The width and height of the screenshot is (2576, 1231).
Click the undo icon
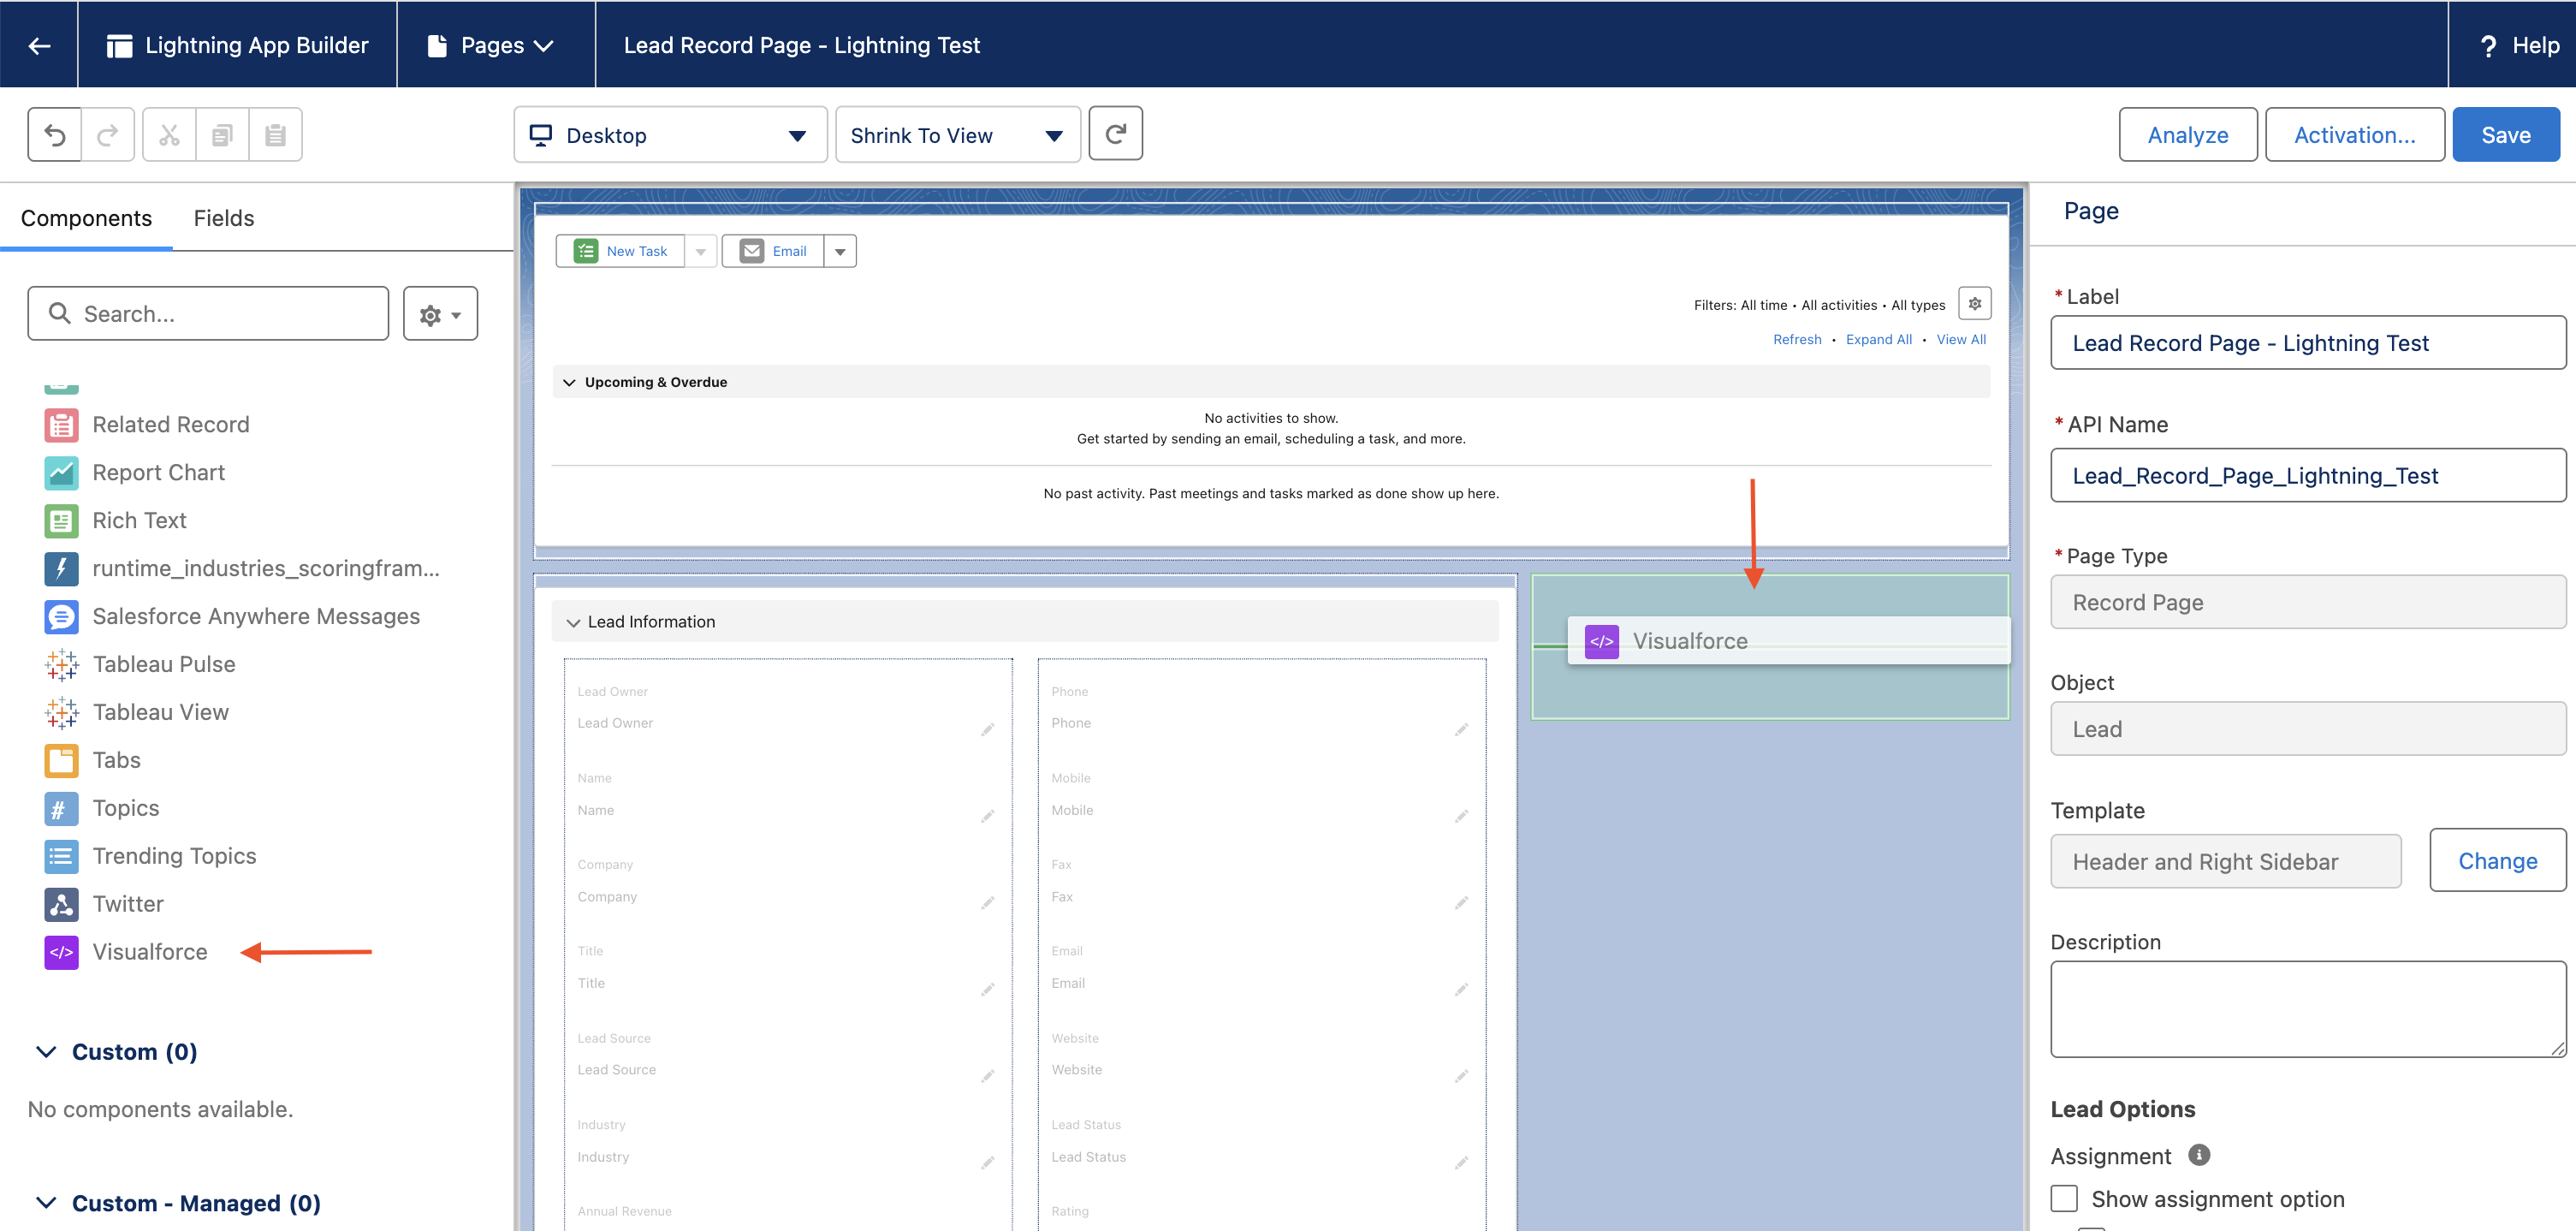point(55,135)
